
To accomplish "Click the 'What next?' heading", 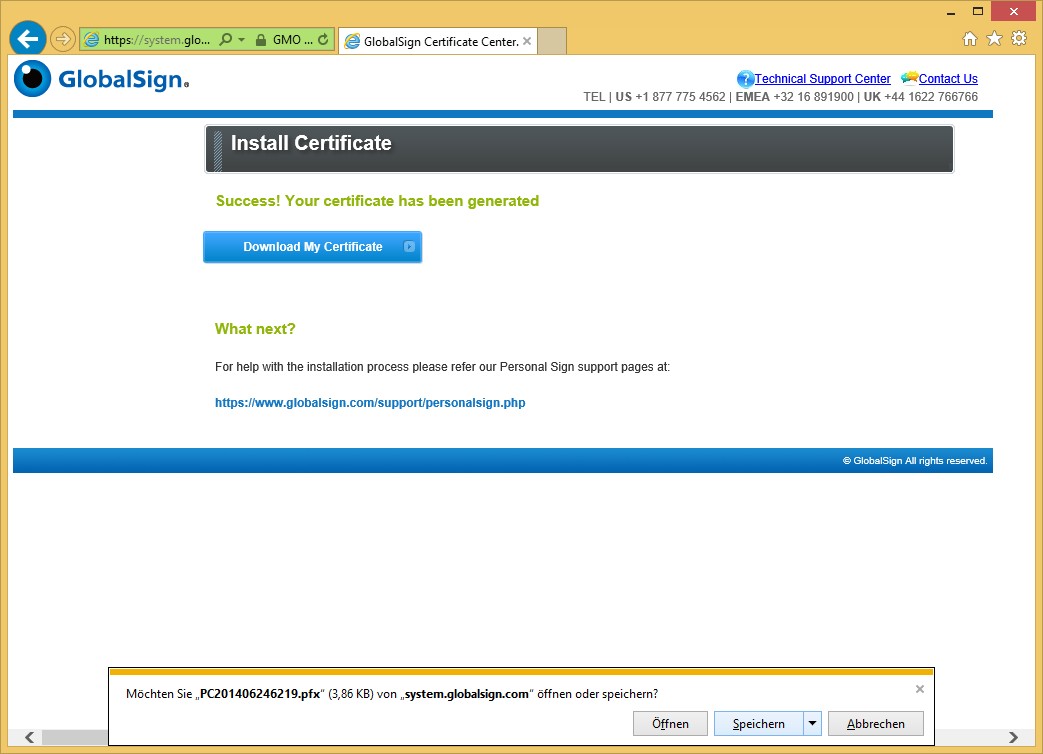I will point(255,328).
